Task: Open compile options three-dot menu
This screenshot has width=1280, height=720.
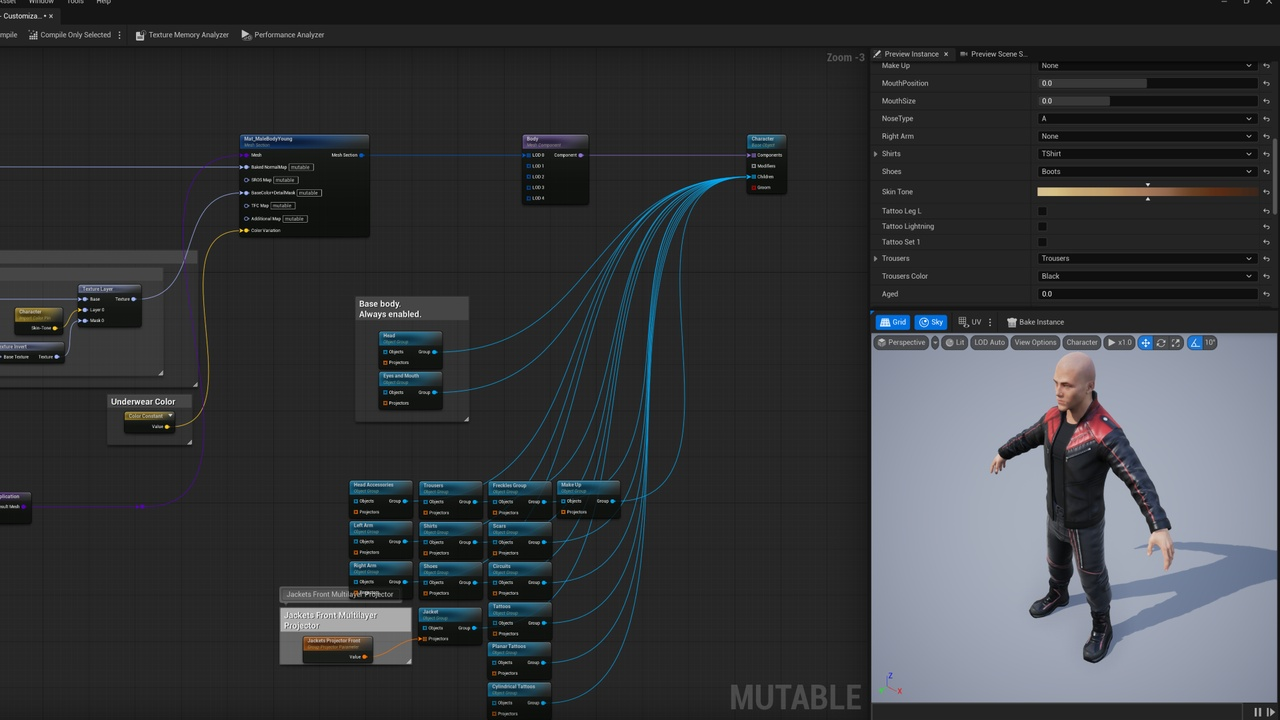Action: tap(120, 35)
